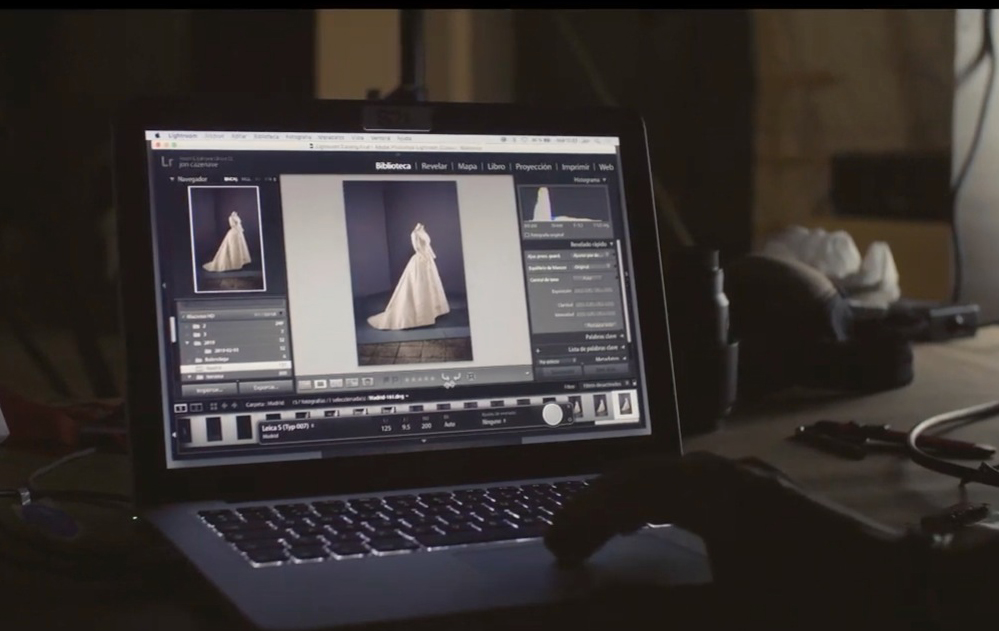Open Survey view from the toolbar
This screenshot has width=999, height=631.
(352, 382)
